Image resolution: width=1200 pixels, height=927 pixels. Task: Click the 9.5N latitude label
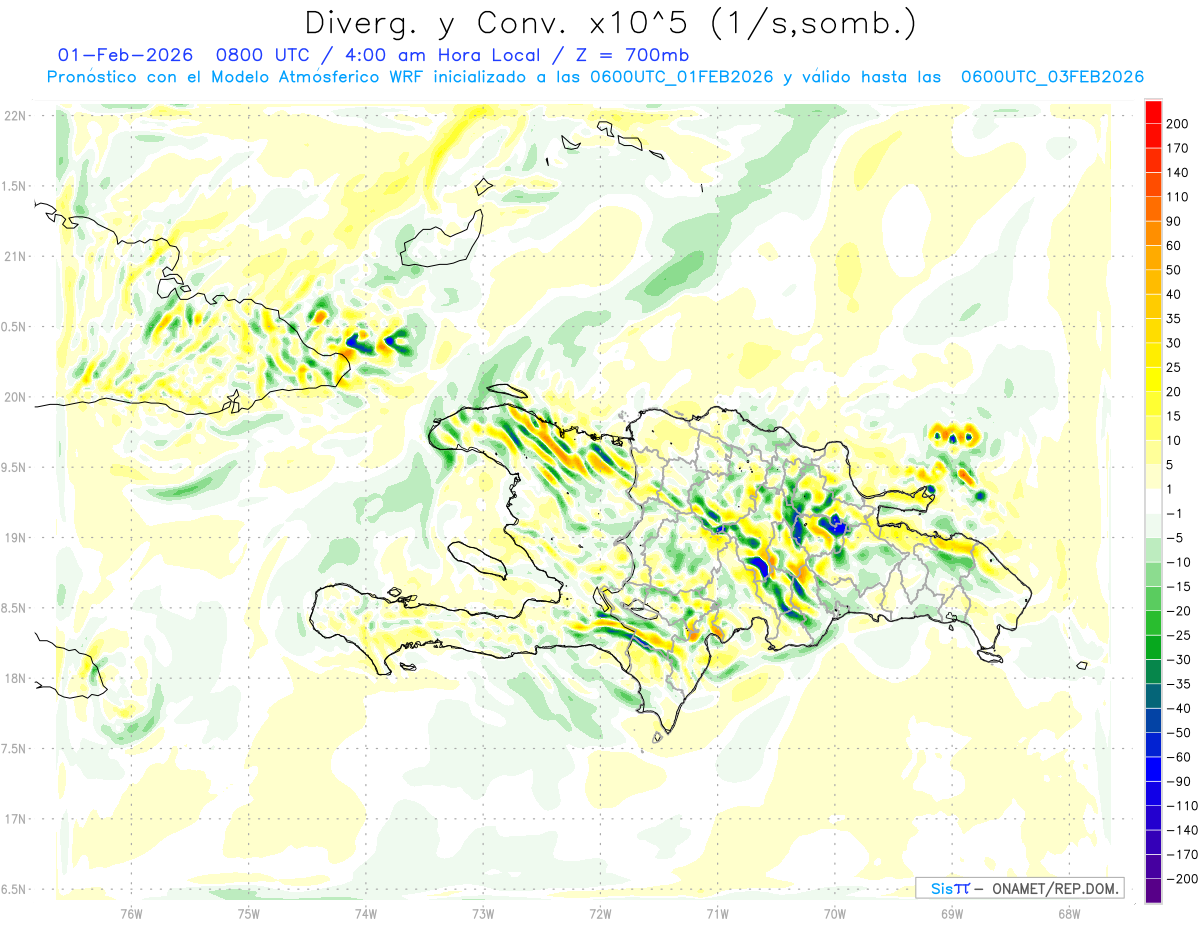[x=13, y=467]
